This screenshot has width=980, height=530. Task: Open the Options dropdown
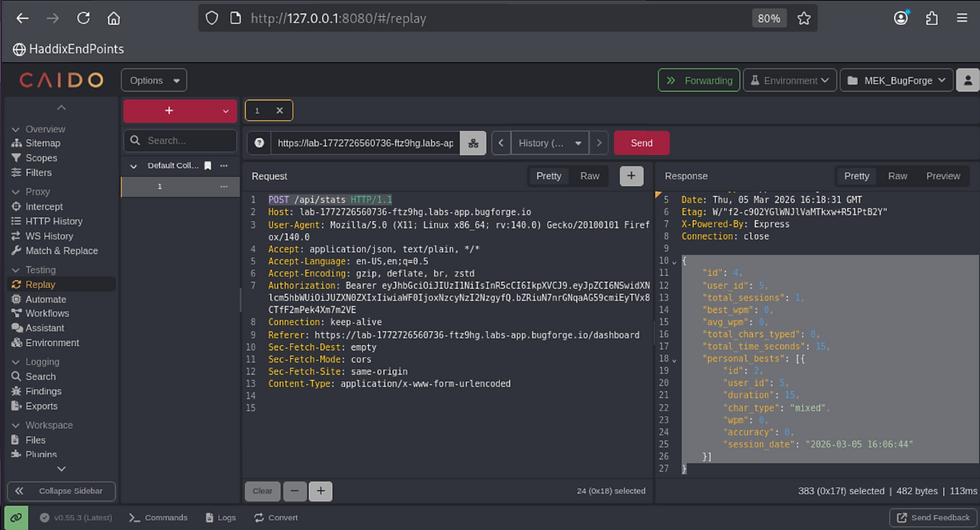click(154, 80)
